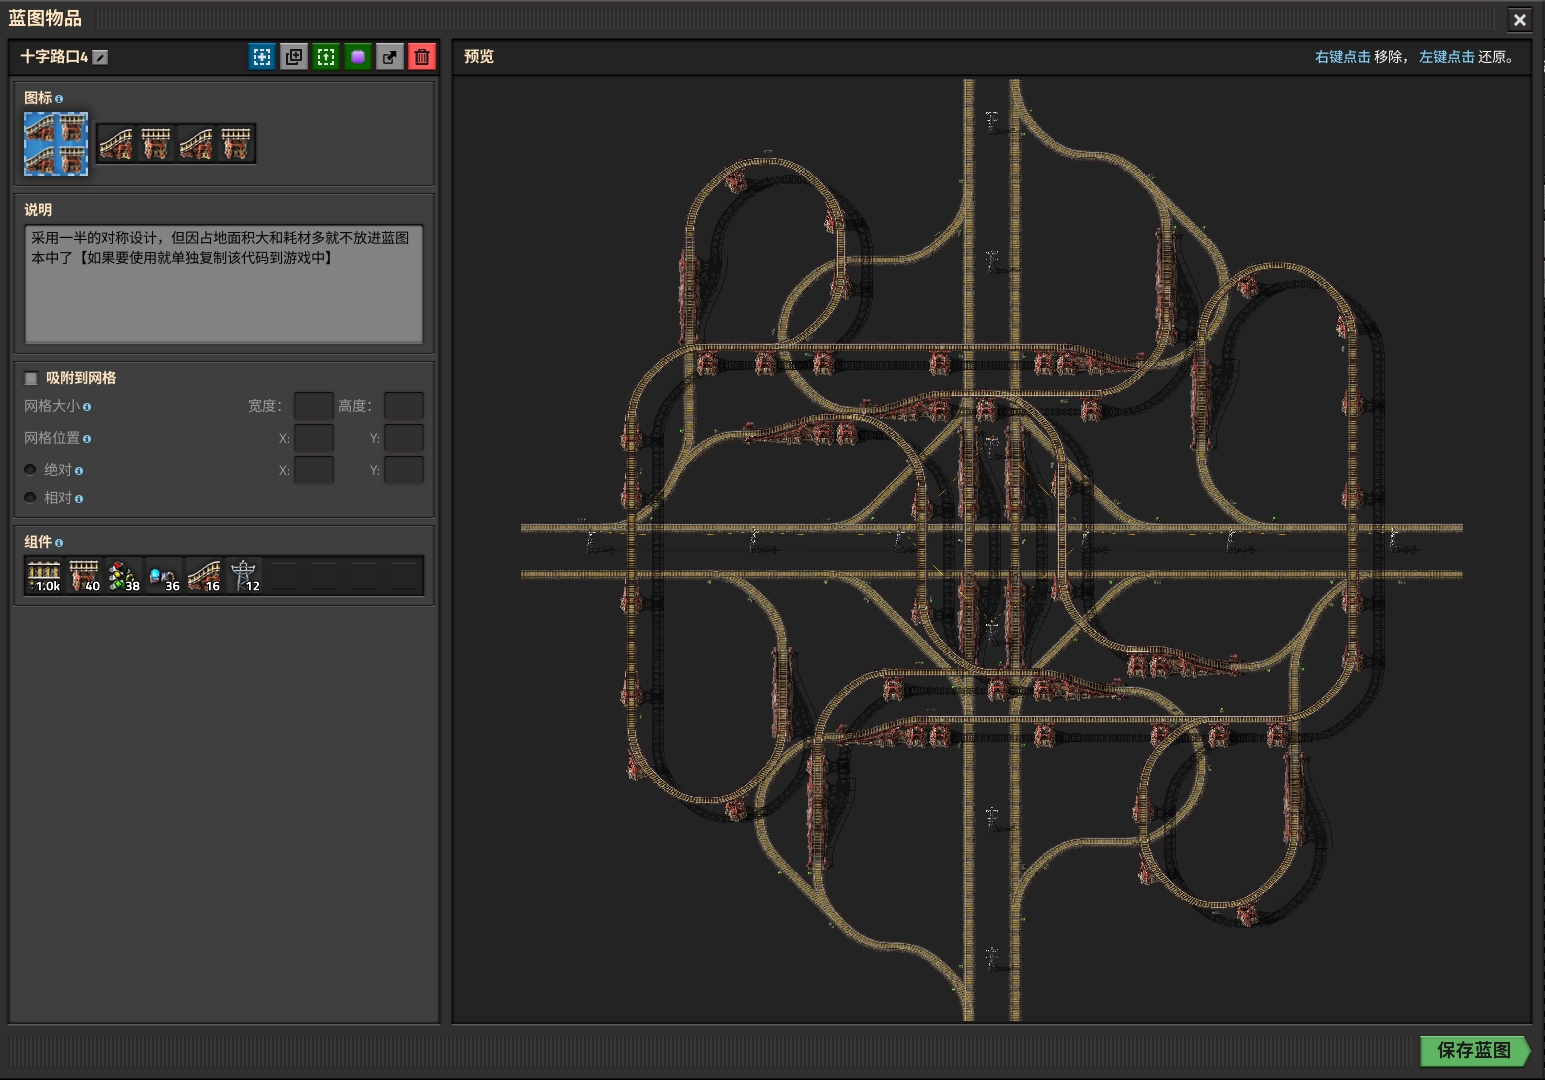Click the pencil icon to rename 十字路口4
The image size is (1545, 1080).
(x=100, y=57)
